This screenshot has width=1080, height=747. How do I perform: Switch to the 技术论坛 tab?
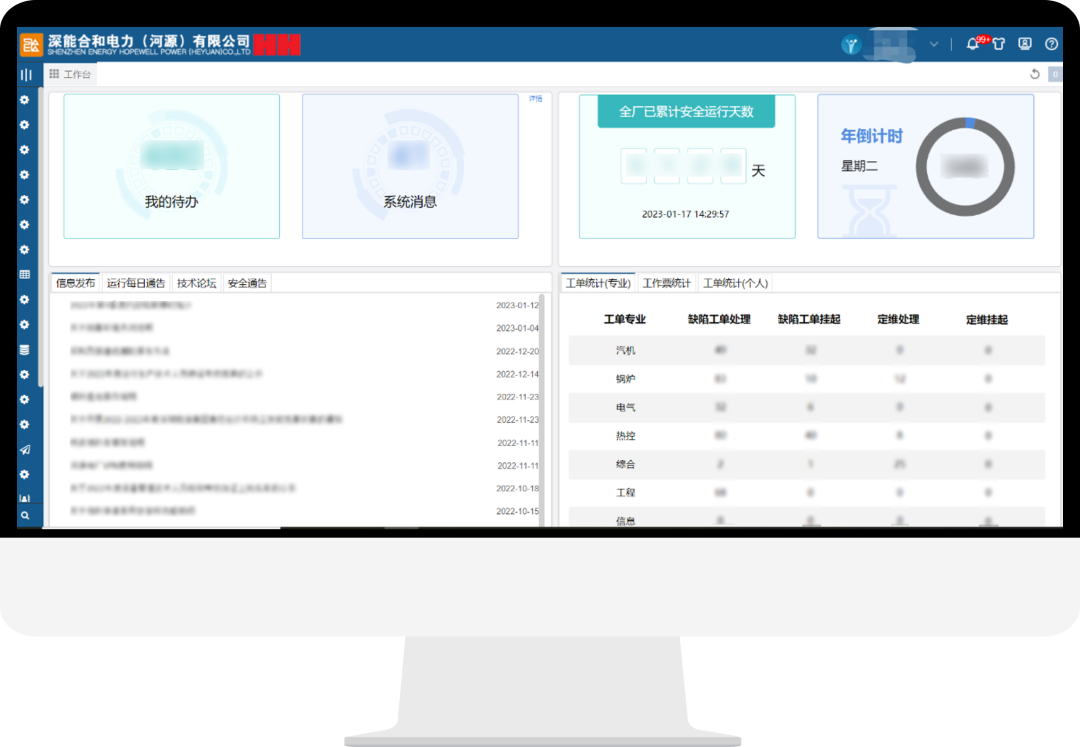196,283
